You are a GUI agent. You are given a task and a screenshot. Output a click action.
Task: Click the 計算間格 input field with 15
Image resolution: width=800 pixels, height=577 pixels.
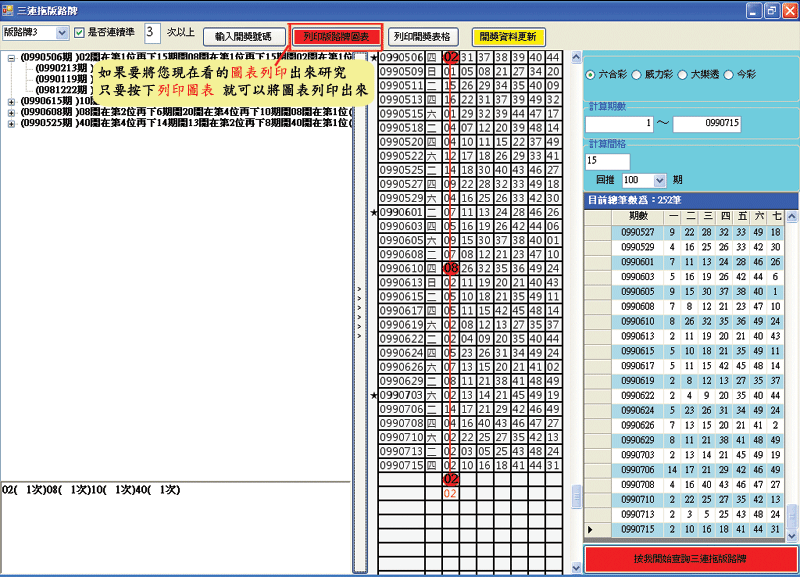pyautogui.click(x=608, y=161)
